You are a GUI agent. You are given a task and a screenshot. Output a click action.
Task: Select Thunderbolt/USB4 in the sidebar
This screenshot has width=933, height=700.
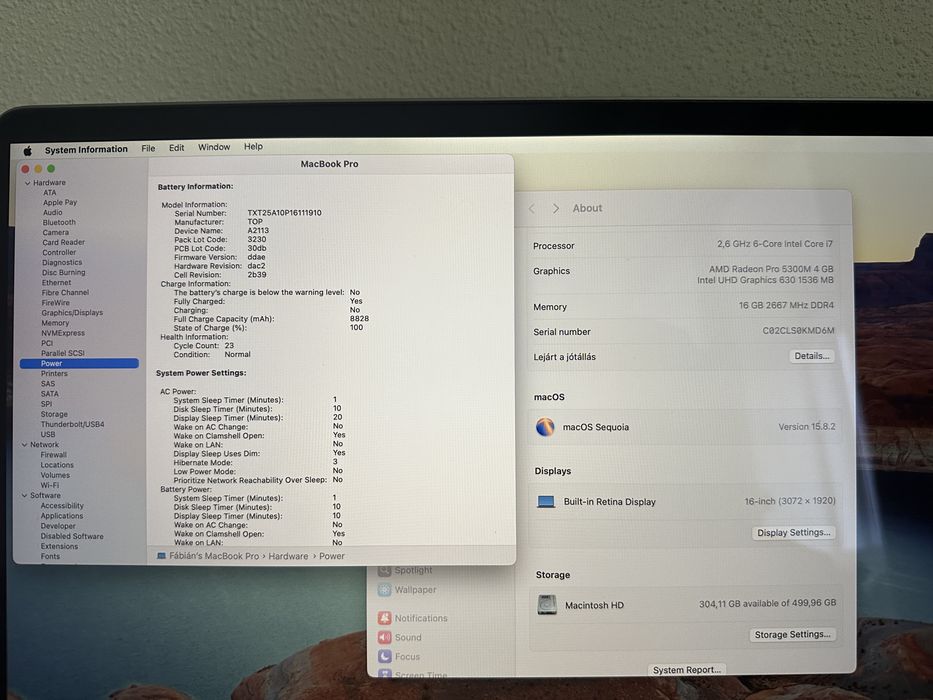coord(72,424)
